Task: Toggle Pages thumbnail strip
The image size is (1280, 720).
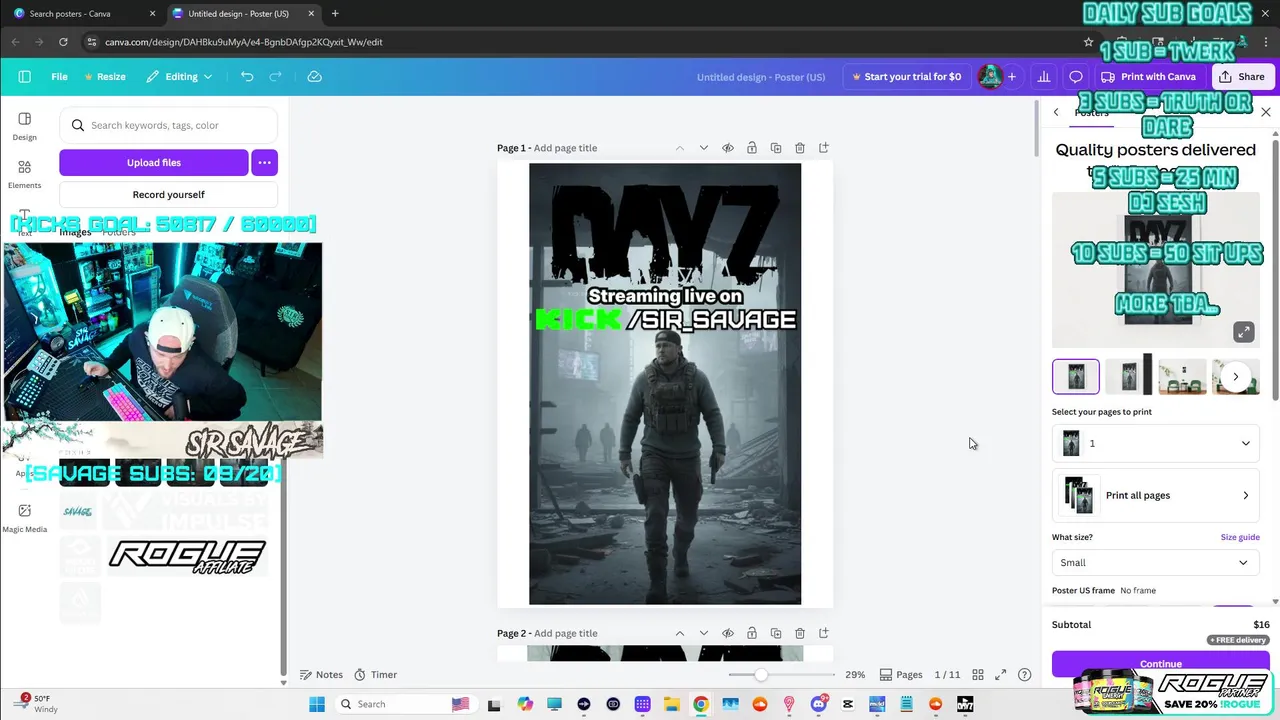Action: click(901, 675)
